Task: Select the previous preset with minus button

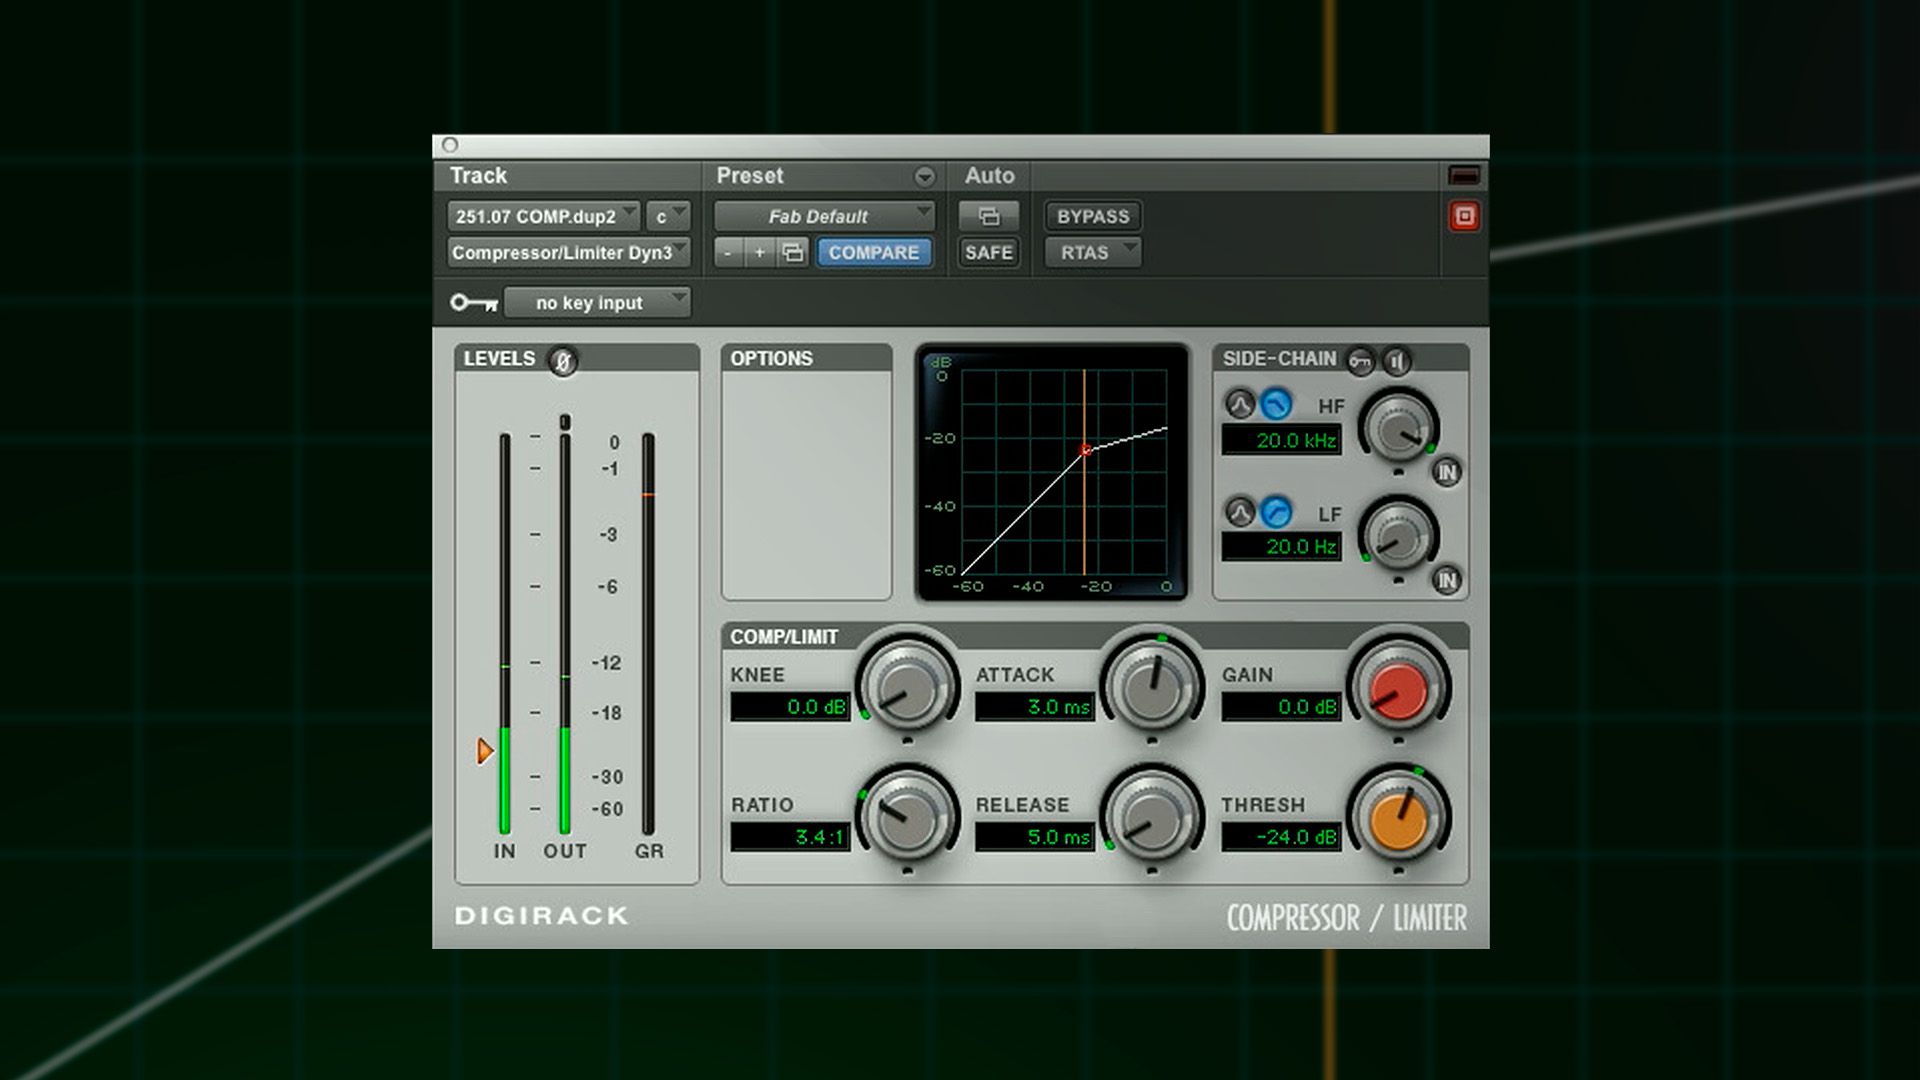Action: pos(728,252)
